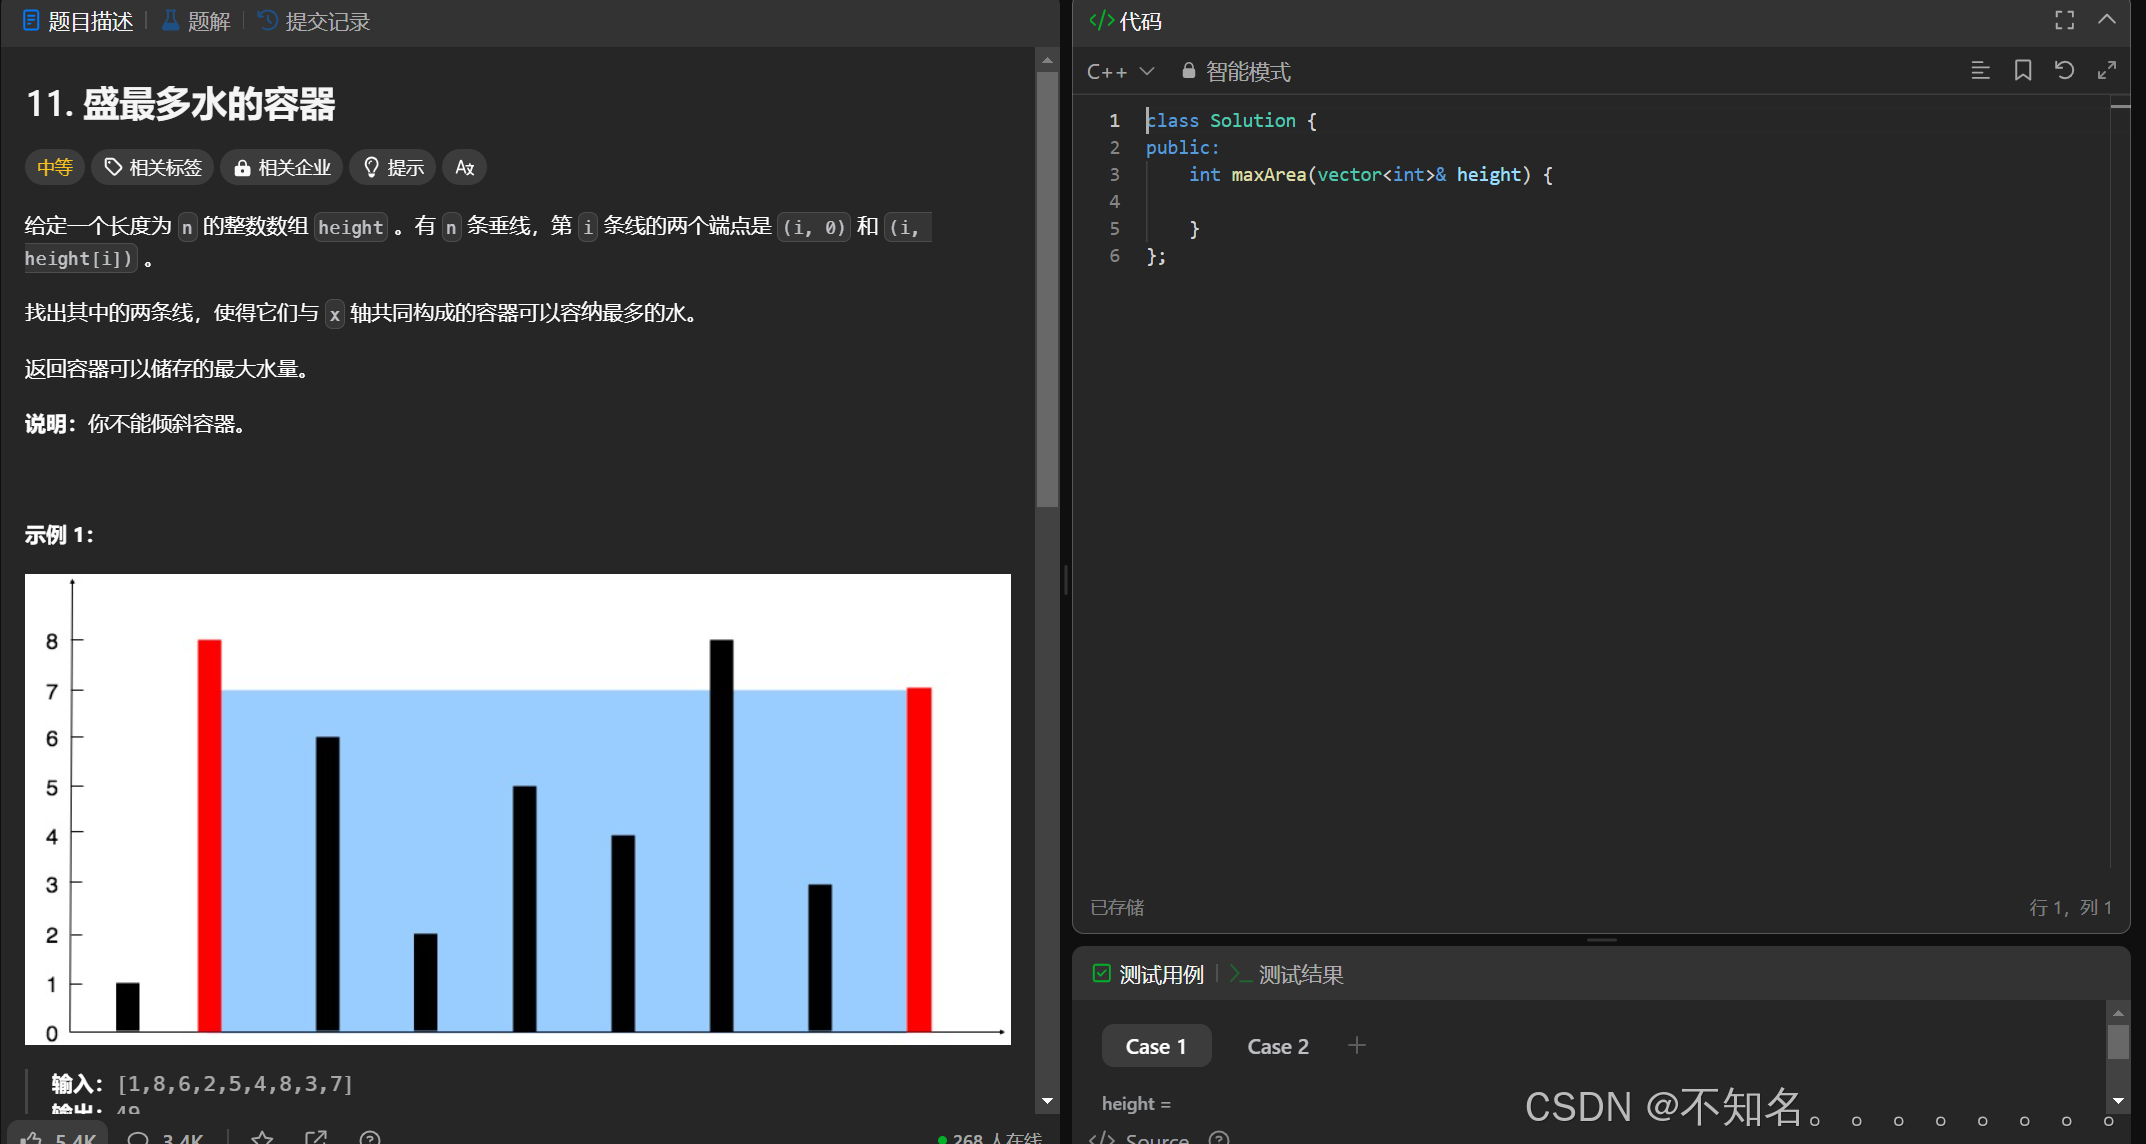This screenshot has height=1144, width=2146.
Task: Click the format code icon
Action: [x=1979, y=70]
